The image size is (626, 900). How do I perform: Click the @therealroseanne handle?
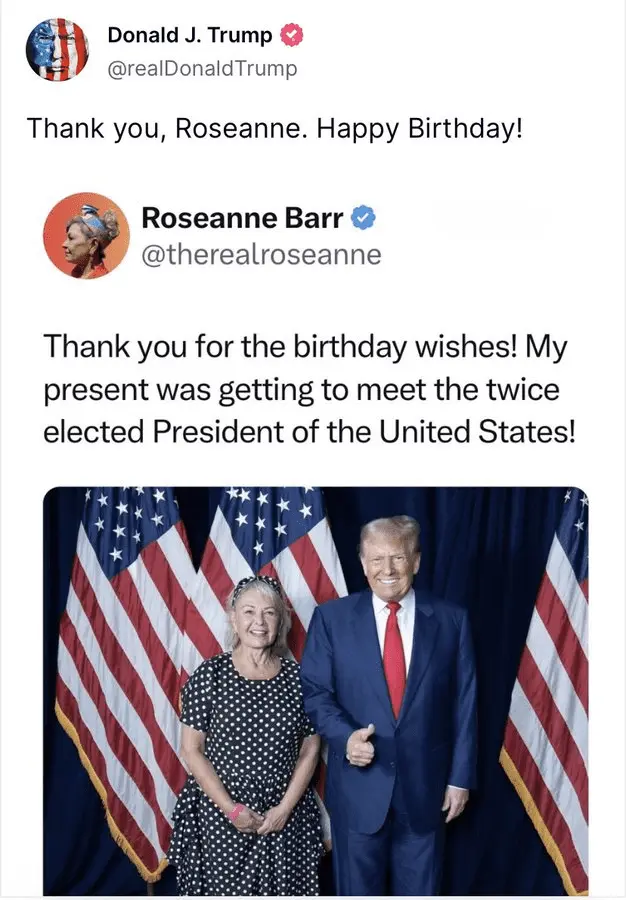pos(262,255)
